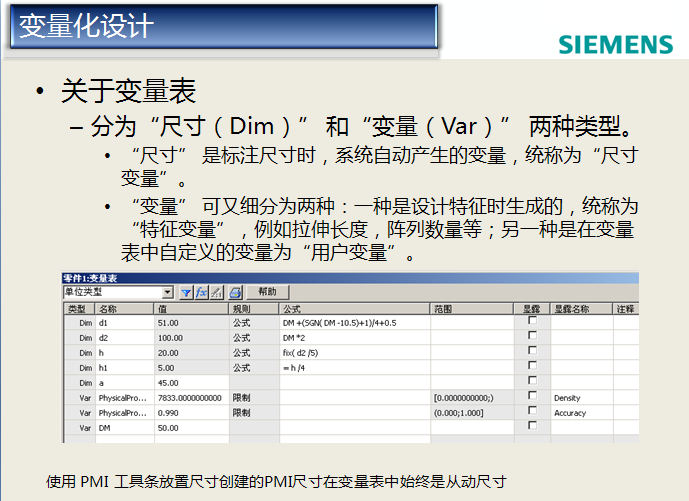Select the name cell h1
This screenshot has height=501, width=689.
click(124, 368)
